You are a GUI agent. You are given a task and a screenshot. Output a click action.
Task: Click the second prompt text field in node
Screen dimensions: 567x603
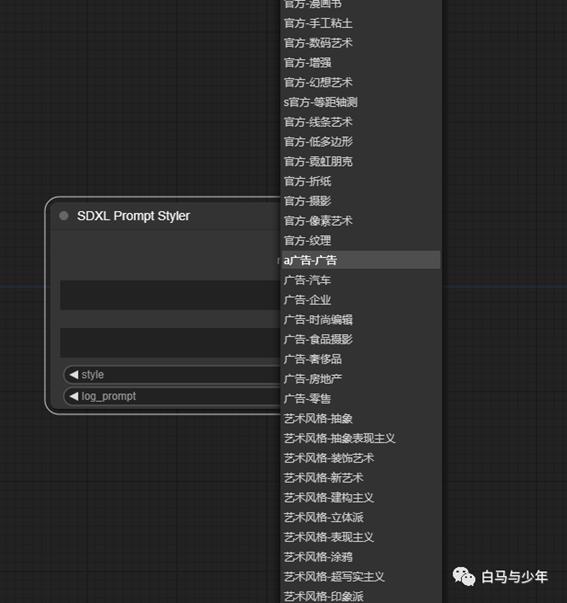point(170,342)
